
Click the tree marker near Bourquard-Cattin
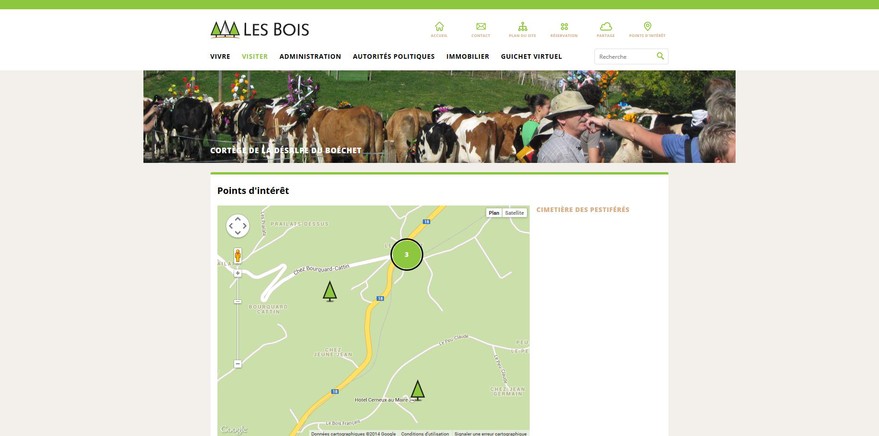[x=330, y=291]
